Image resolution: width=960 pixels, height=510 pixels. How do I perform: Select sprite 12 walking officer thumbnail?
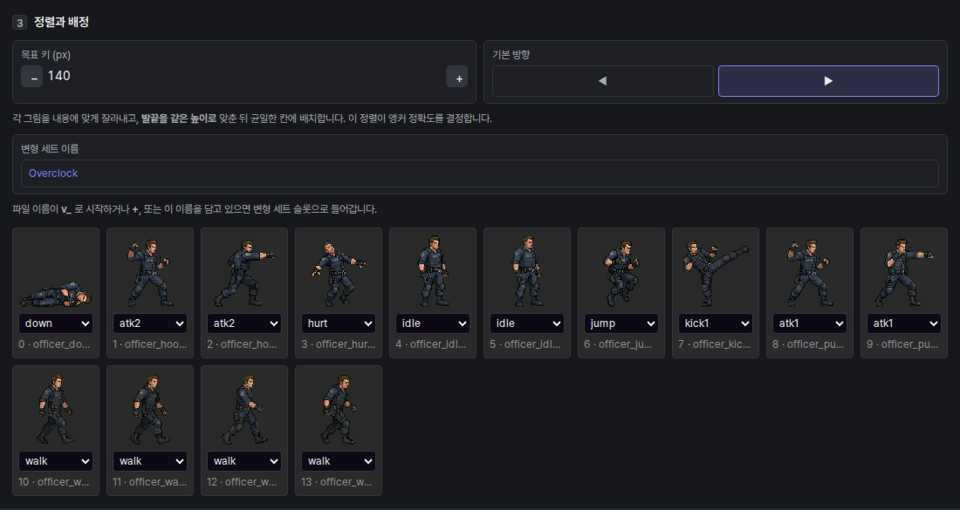[x=244, y=409]
